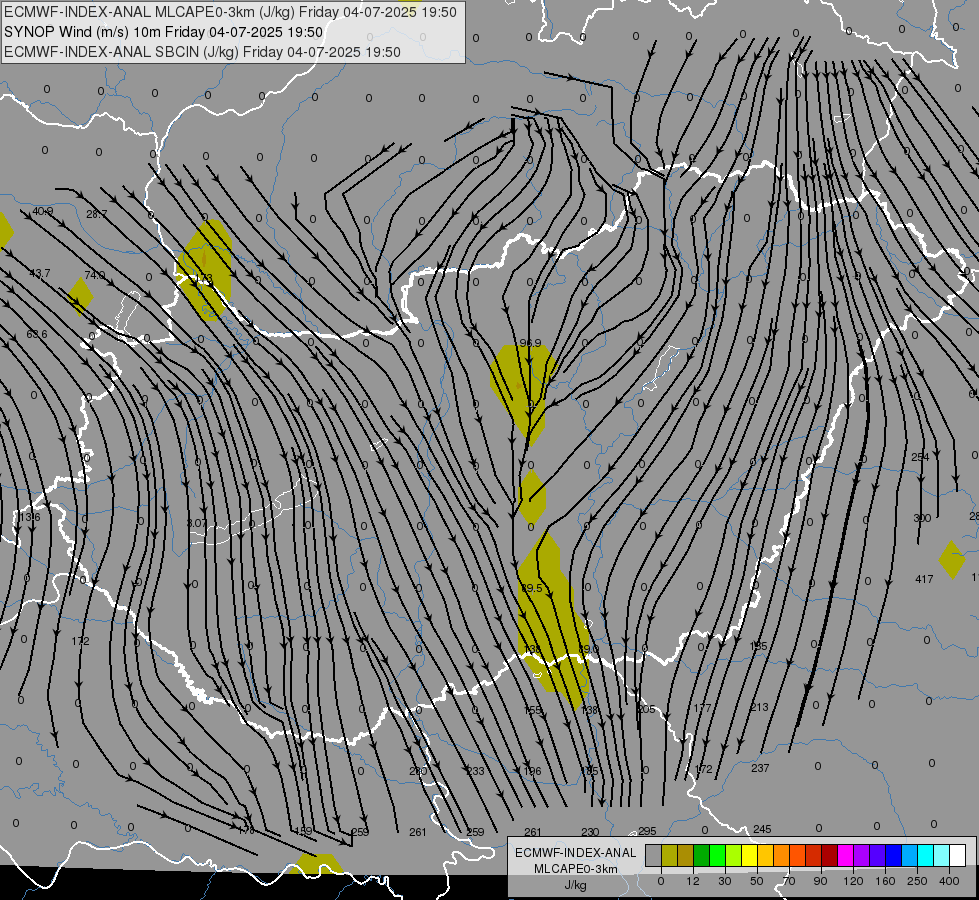The image size is (979, 900).
Task: Click the 230 value on the map
Action: 590,832
